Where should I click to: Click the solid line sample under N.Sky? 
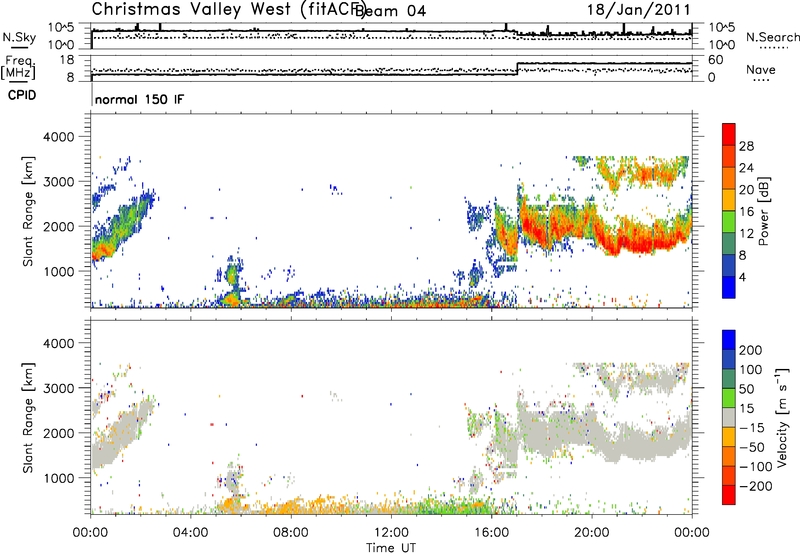(19, 47)
